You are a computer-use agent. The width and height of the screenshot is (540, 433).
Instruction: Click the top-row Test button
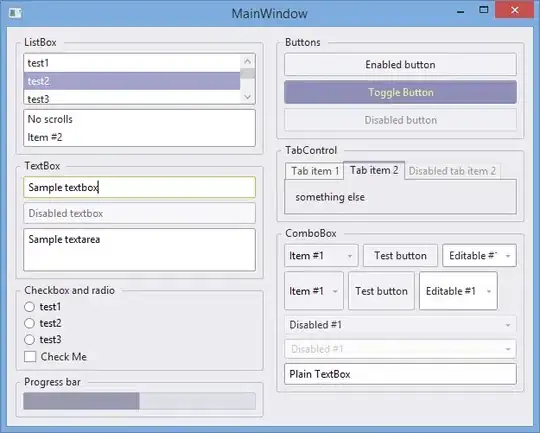[x=400, y=256]
